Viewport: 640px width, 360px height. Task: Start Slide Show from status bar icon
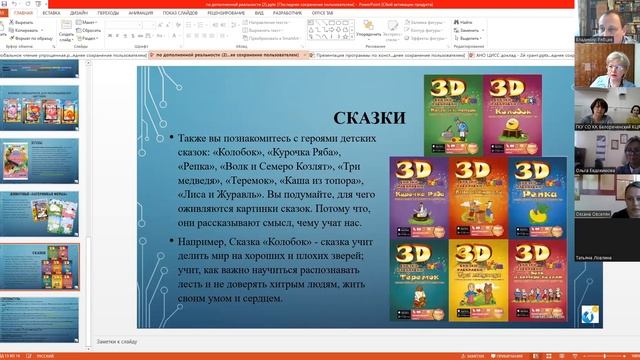[x=575, y=356]
